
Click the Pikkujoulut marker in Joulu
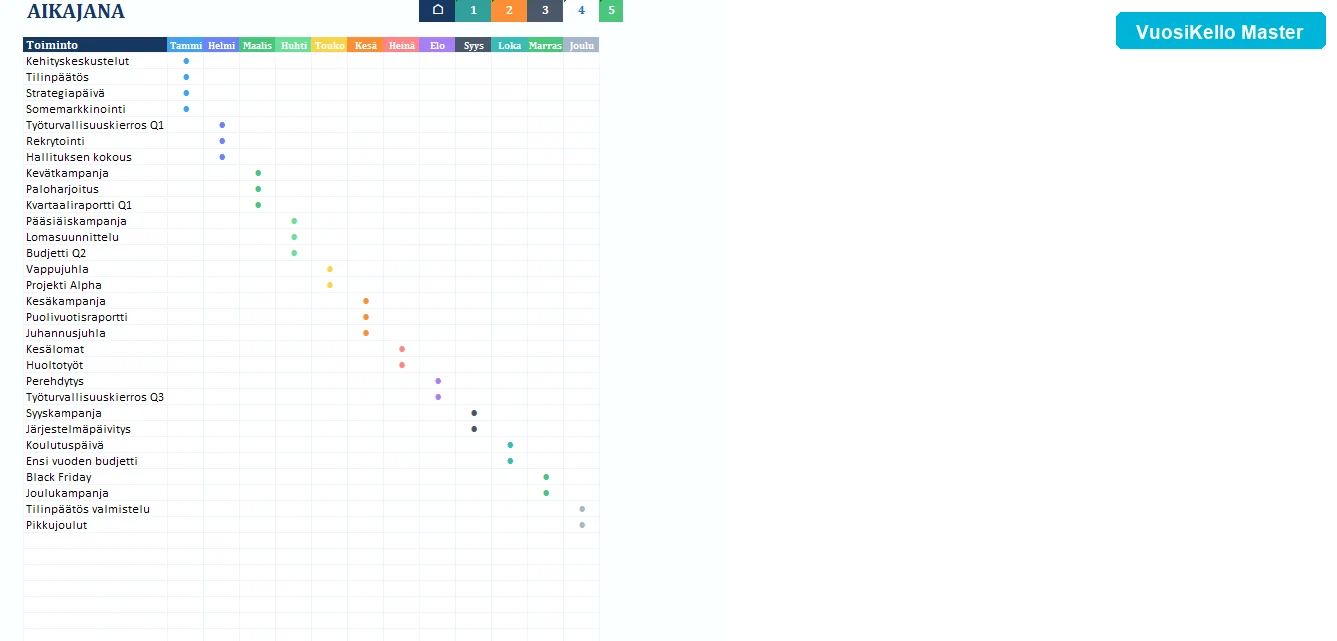tap(582, 525)
